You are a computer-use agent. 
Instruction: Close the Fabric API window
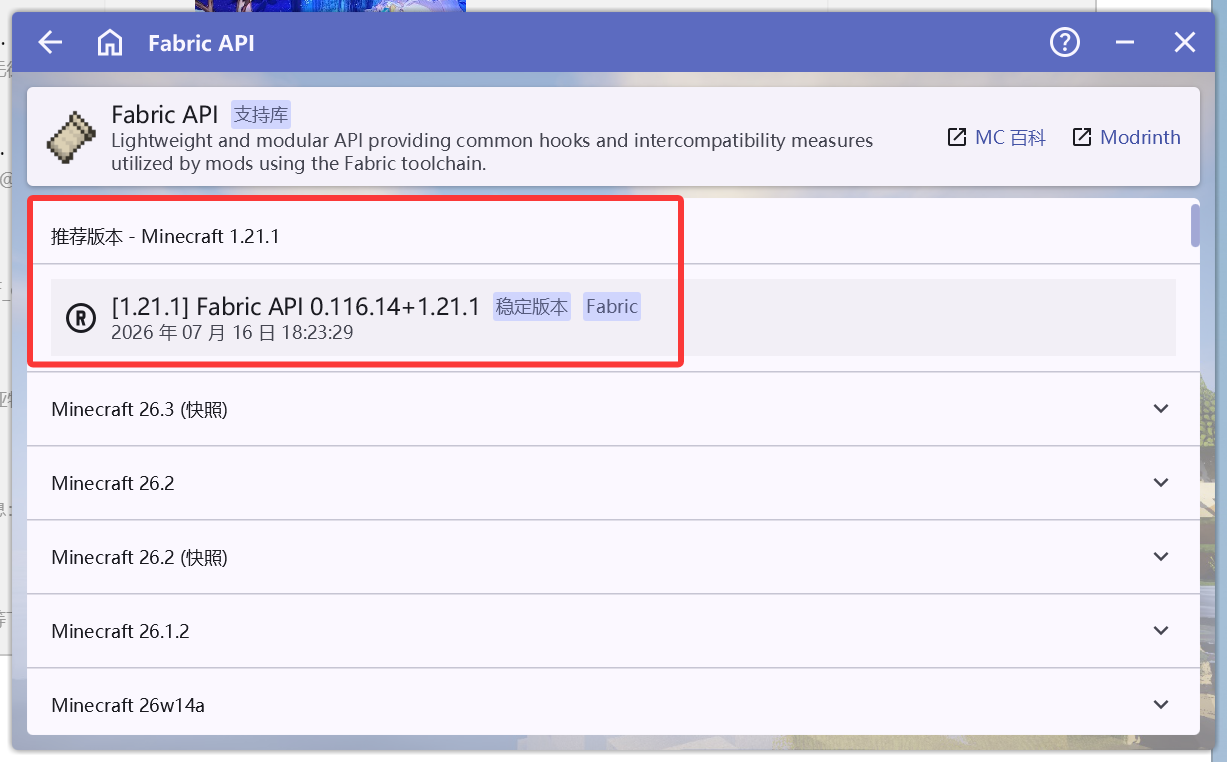coord(1185,42)
